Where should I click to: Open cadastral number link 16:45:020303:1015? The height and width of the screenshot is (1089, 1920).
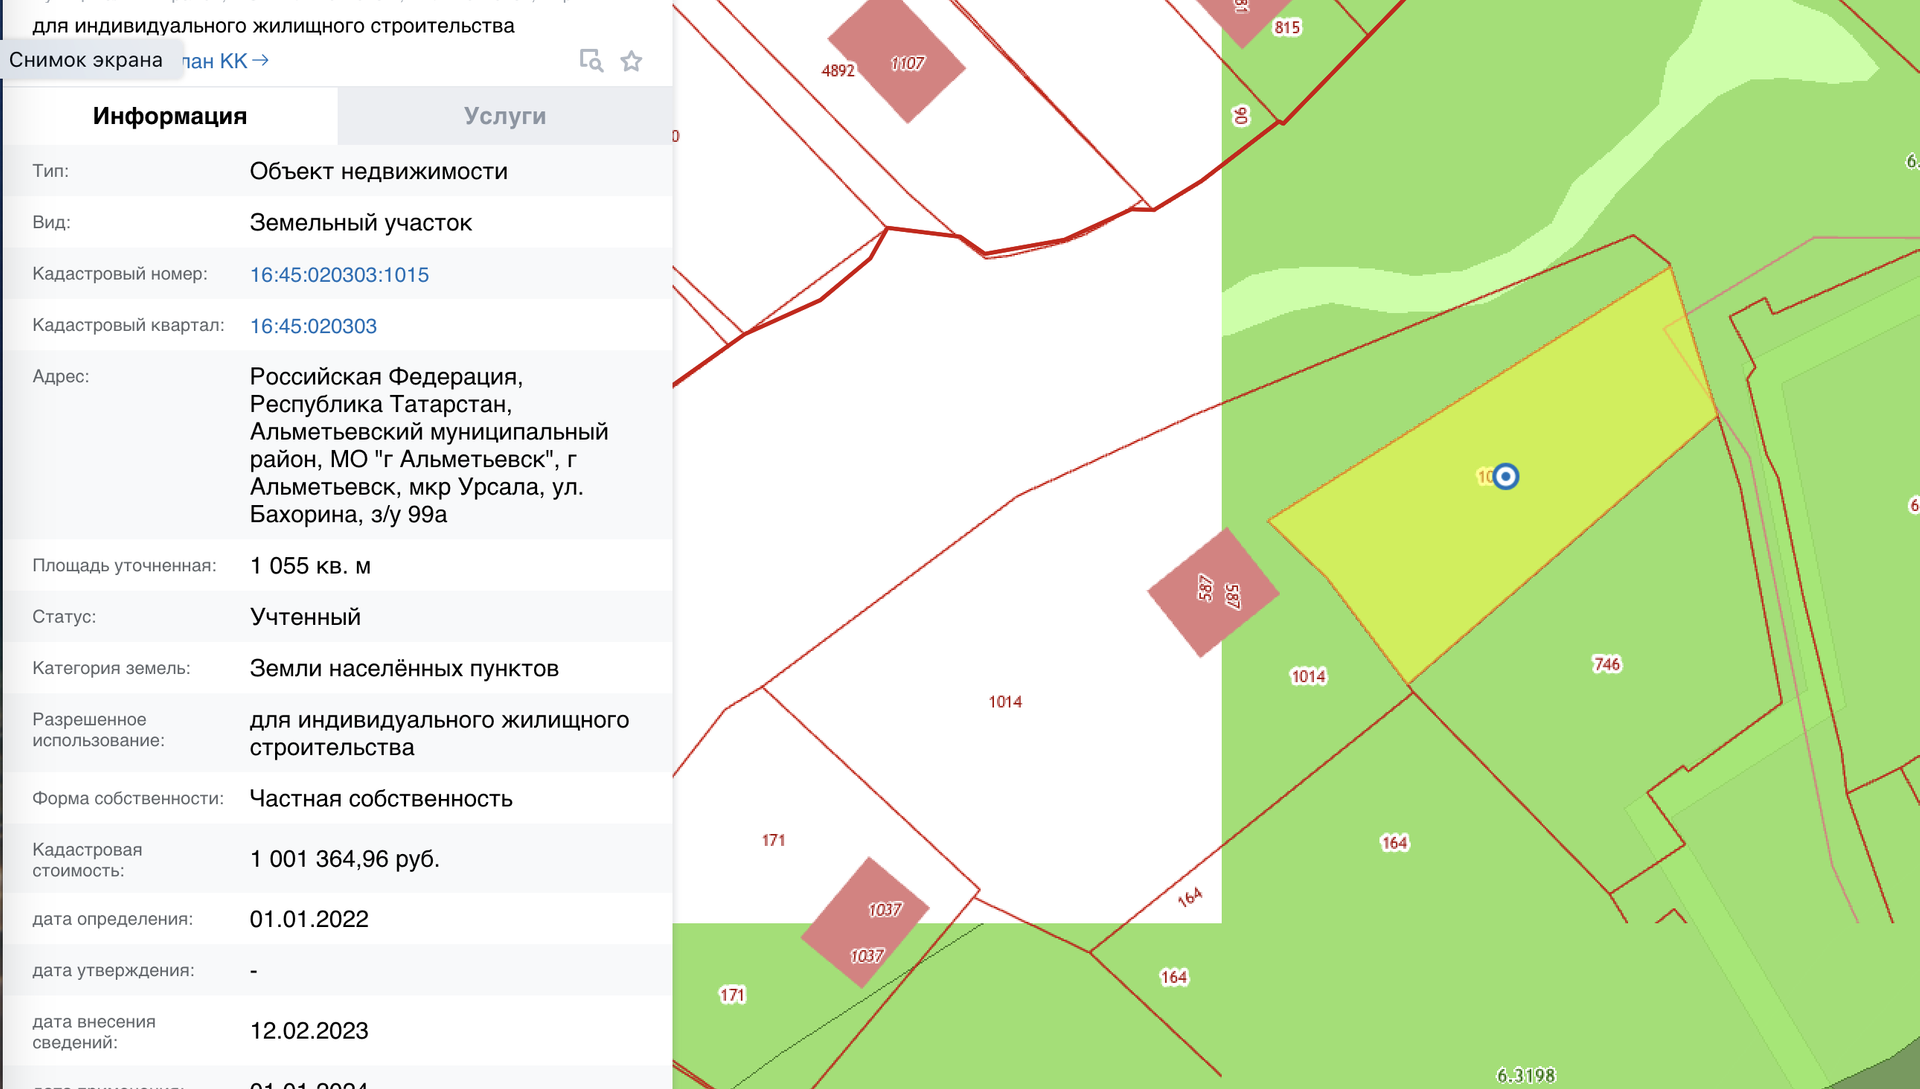pos(339,275)
